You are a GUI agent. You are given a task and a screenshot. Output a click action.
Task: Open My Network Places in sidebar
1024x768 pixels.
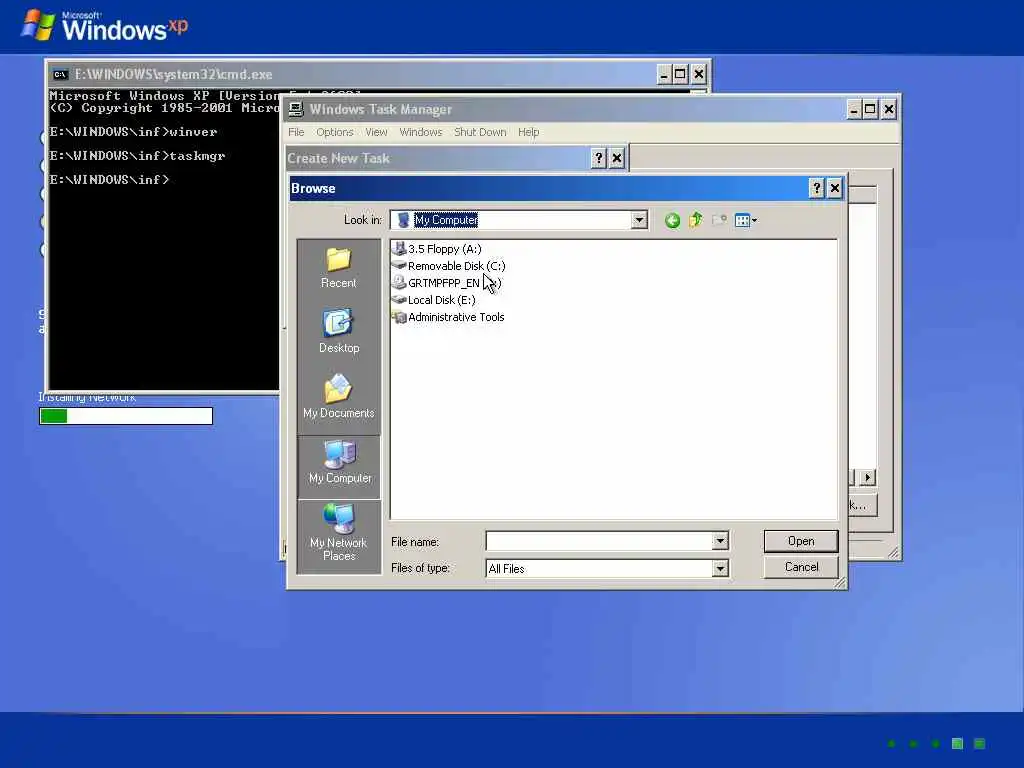(339, 532)
